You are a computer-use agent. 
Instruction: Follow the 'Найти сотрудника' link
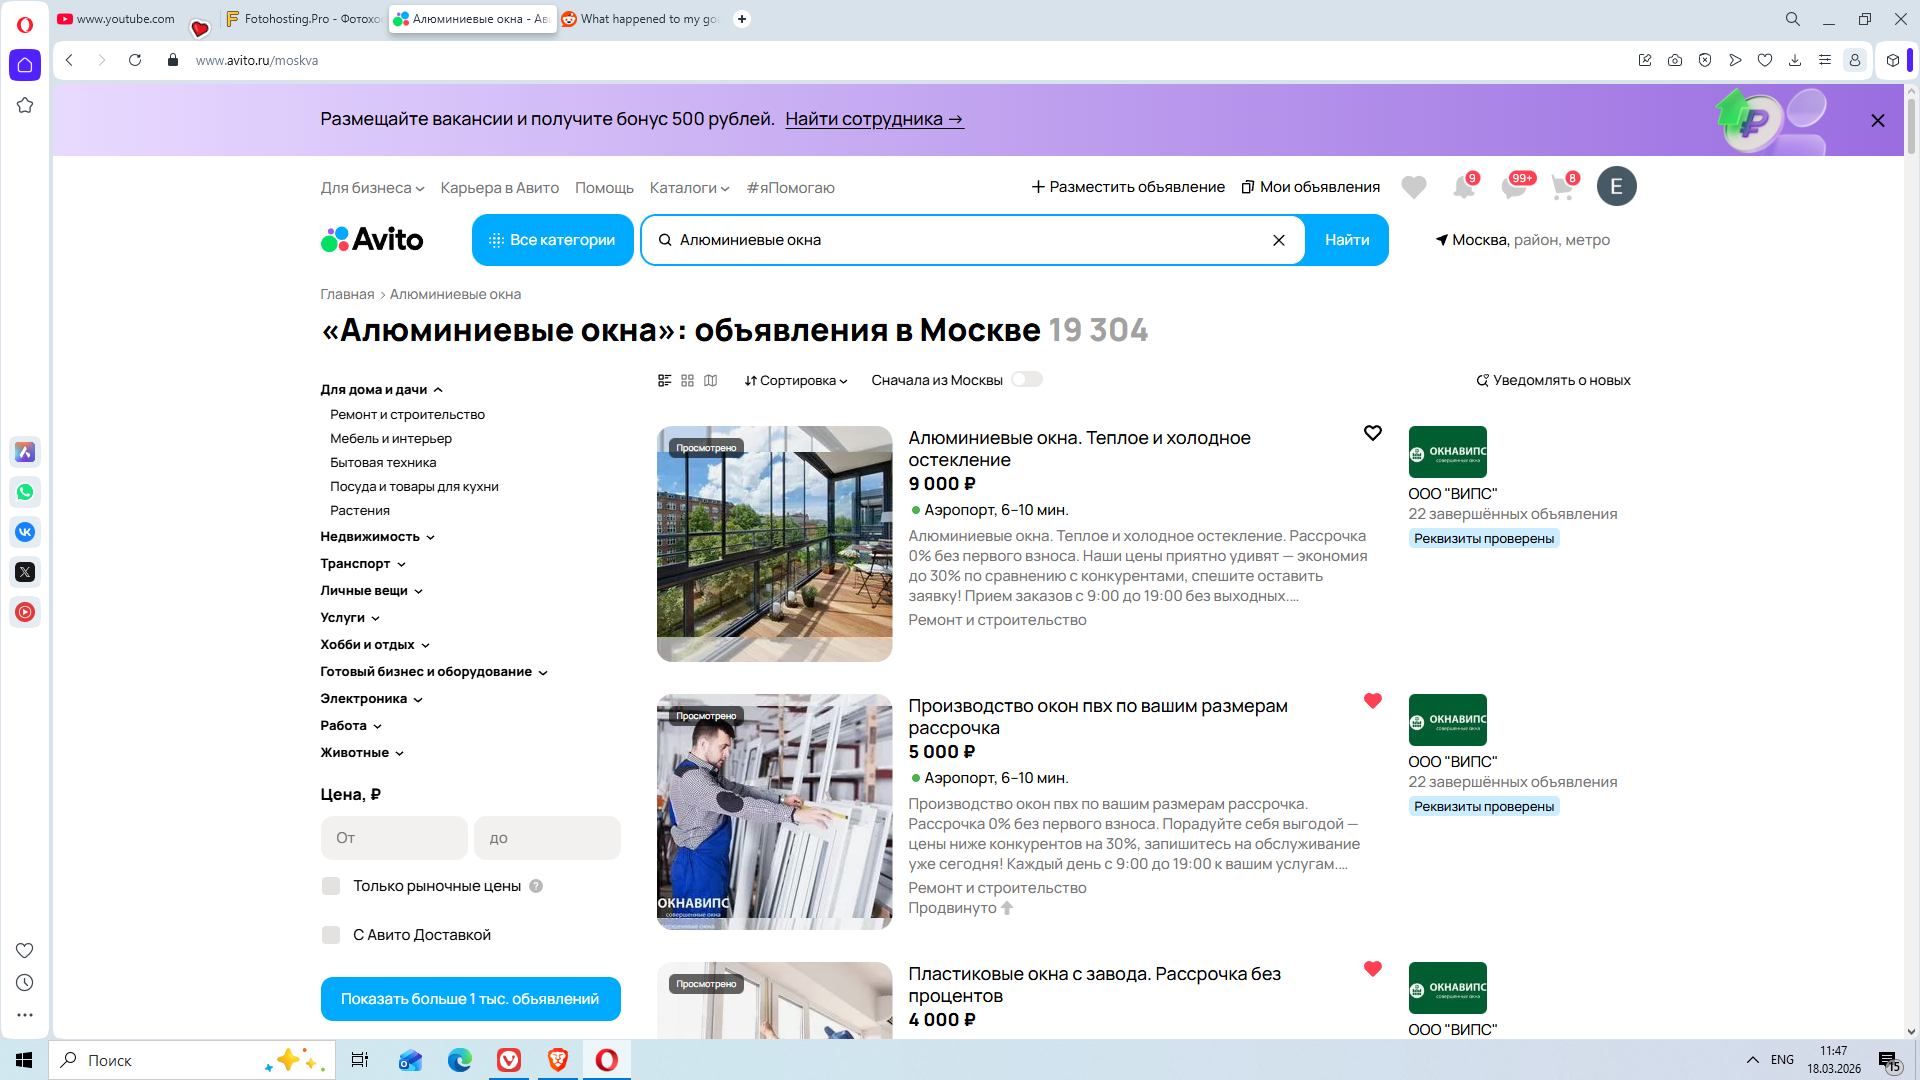point(874,119)
